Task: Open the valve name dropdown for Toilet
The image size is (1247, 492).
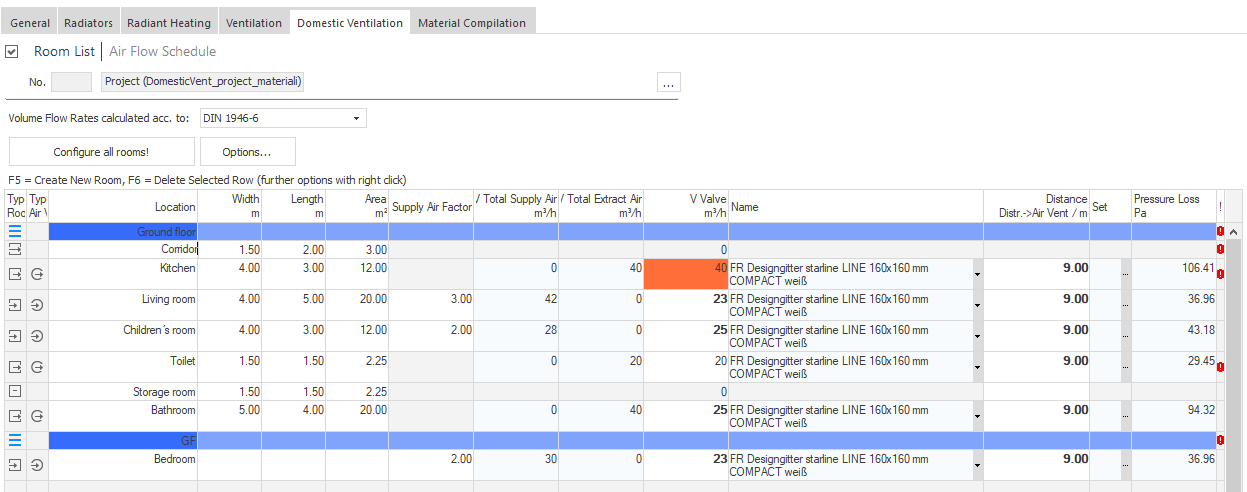Action: (x=977, y=368)
